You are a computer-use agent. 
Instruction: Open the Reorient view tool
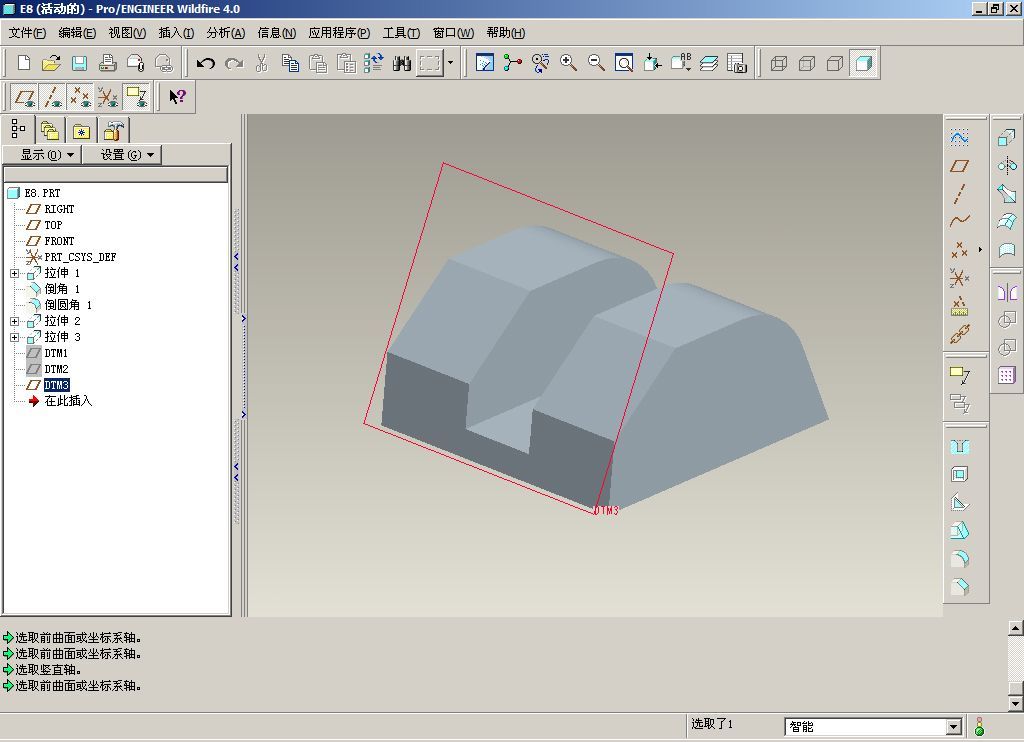tap(652, 63)
